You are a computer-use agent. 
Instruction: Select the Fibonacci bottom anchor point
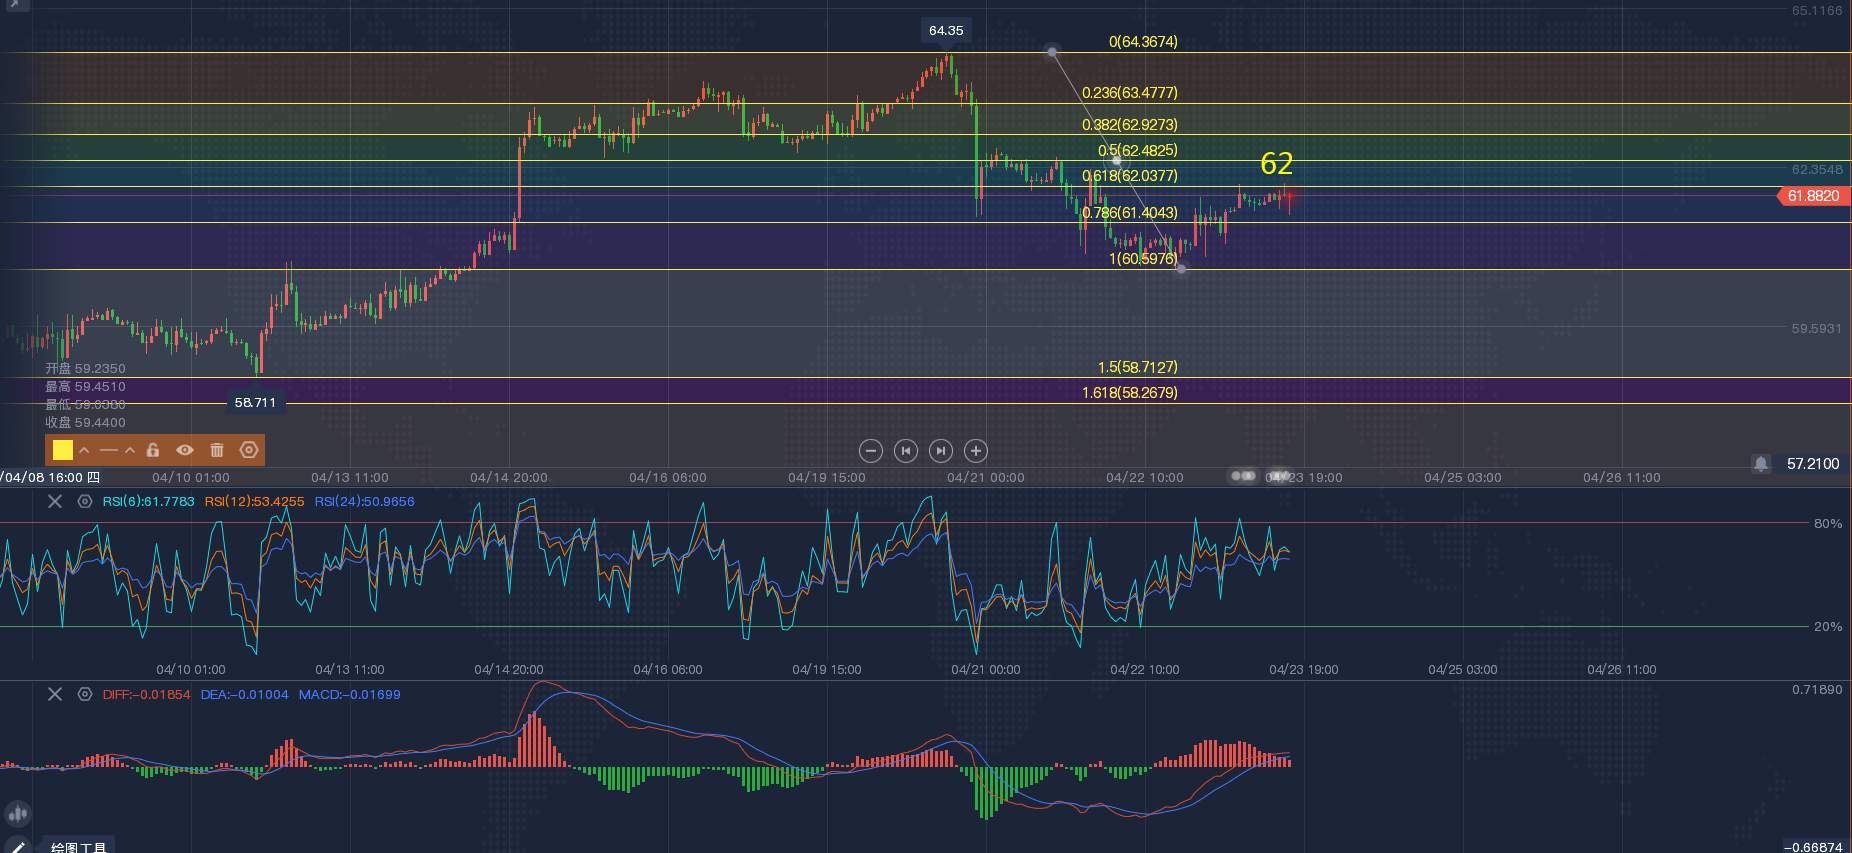point(1181,268)
